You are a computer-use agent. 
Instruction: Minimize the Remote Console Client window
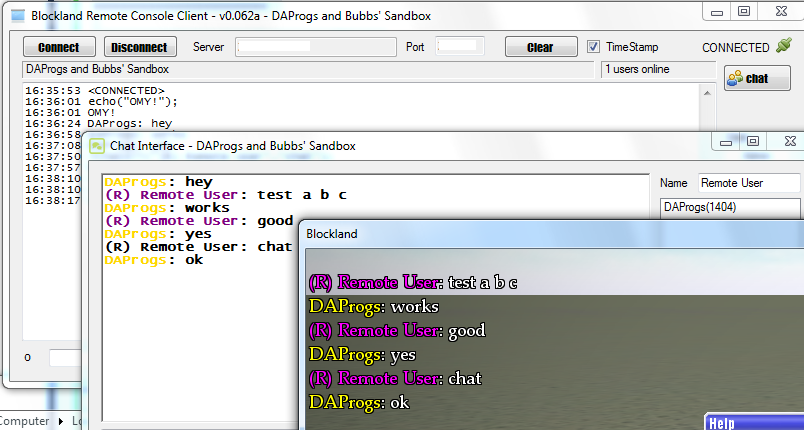717,12
